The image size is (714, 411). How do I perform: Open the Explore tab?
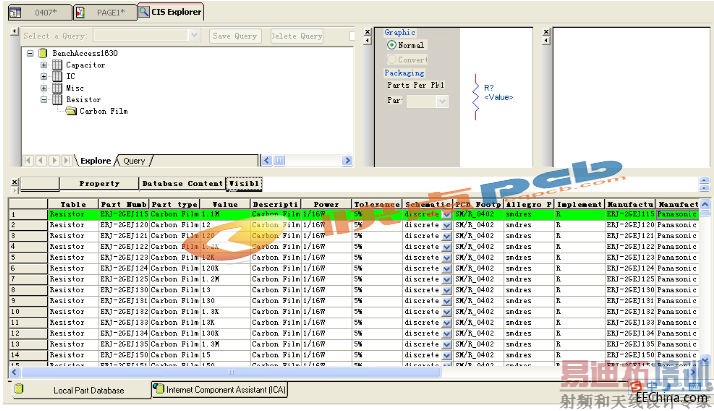click(x=95, y=161)
